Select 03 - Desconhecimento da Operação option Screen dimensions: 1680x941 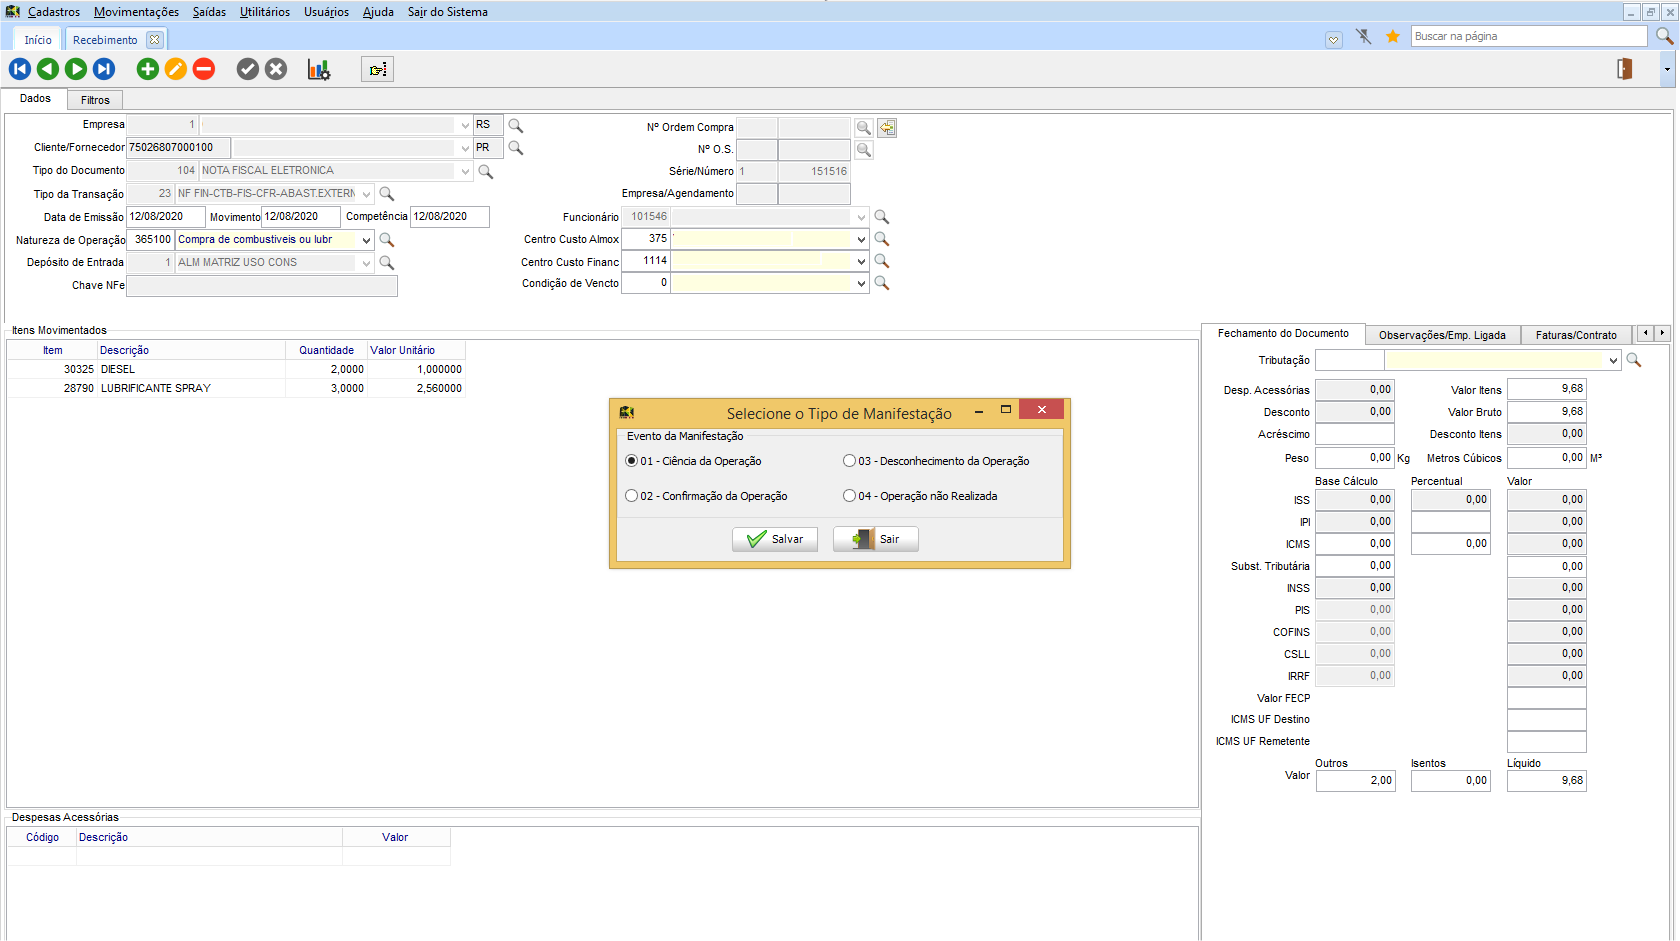[x=850, y=461]
